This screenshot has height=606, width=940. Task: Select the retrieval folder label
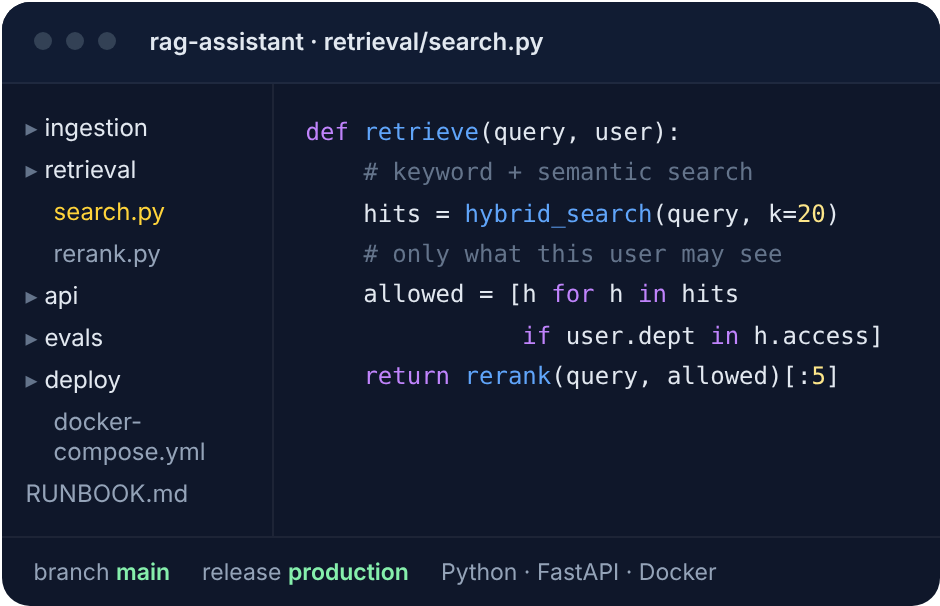coord(91,170)
